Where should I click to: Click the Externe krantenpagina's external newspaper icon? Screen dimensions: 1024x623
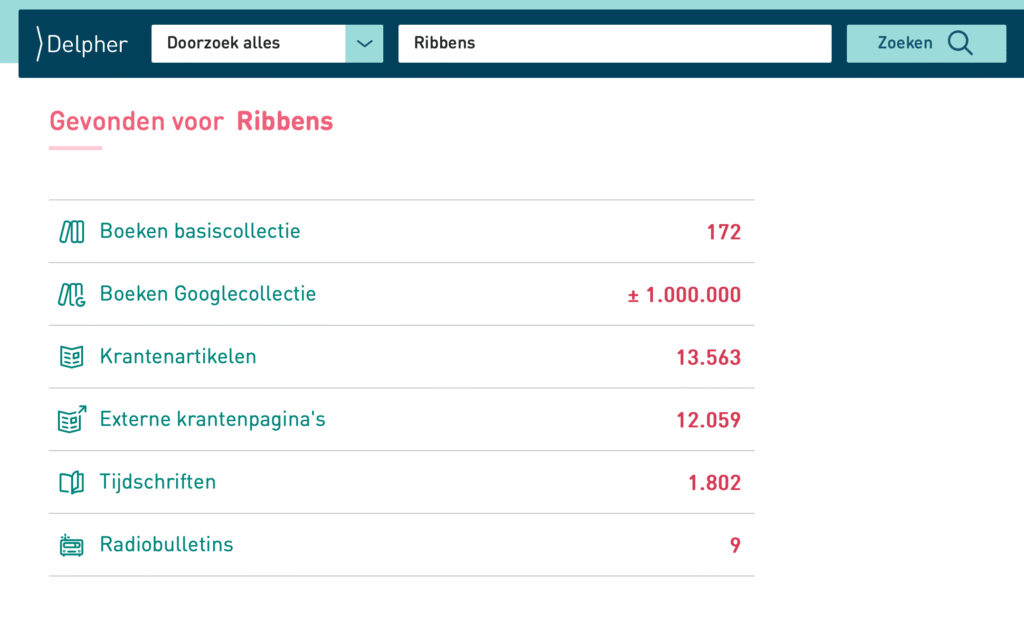click(72, 419)
